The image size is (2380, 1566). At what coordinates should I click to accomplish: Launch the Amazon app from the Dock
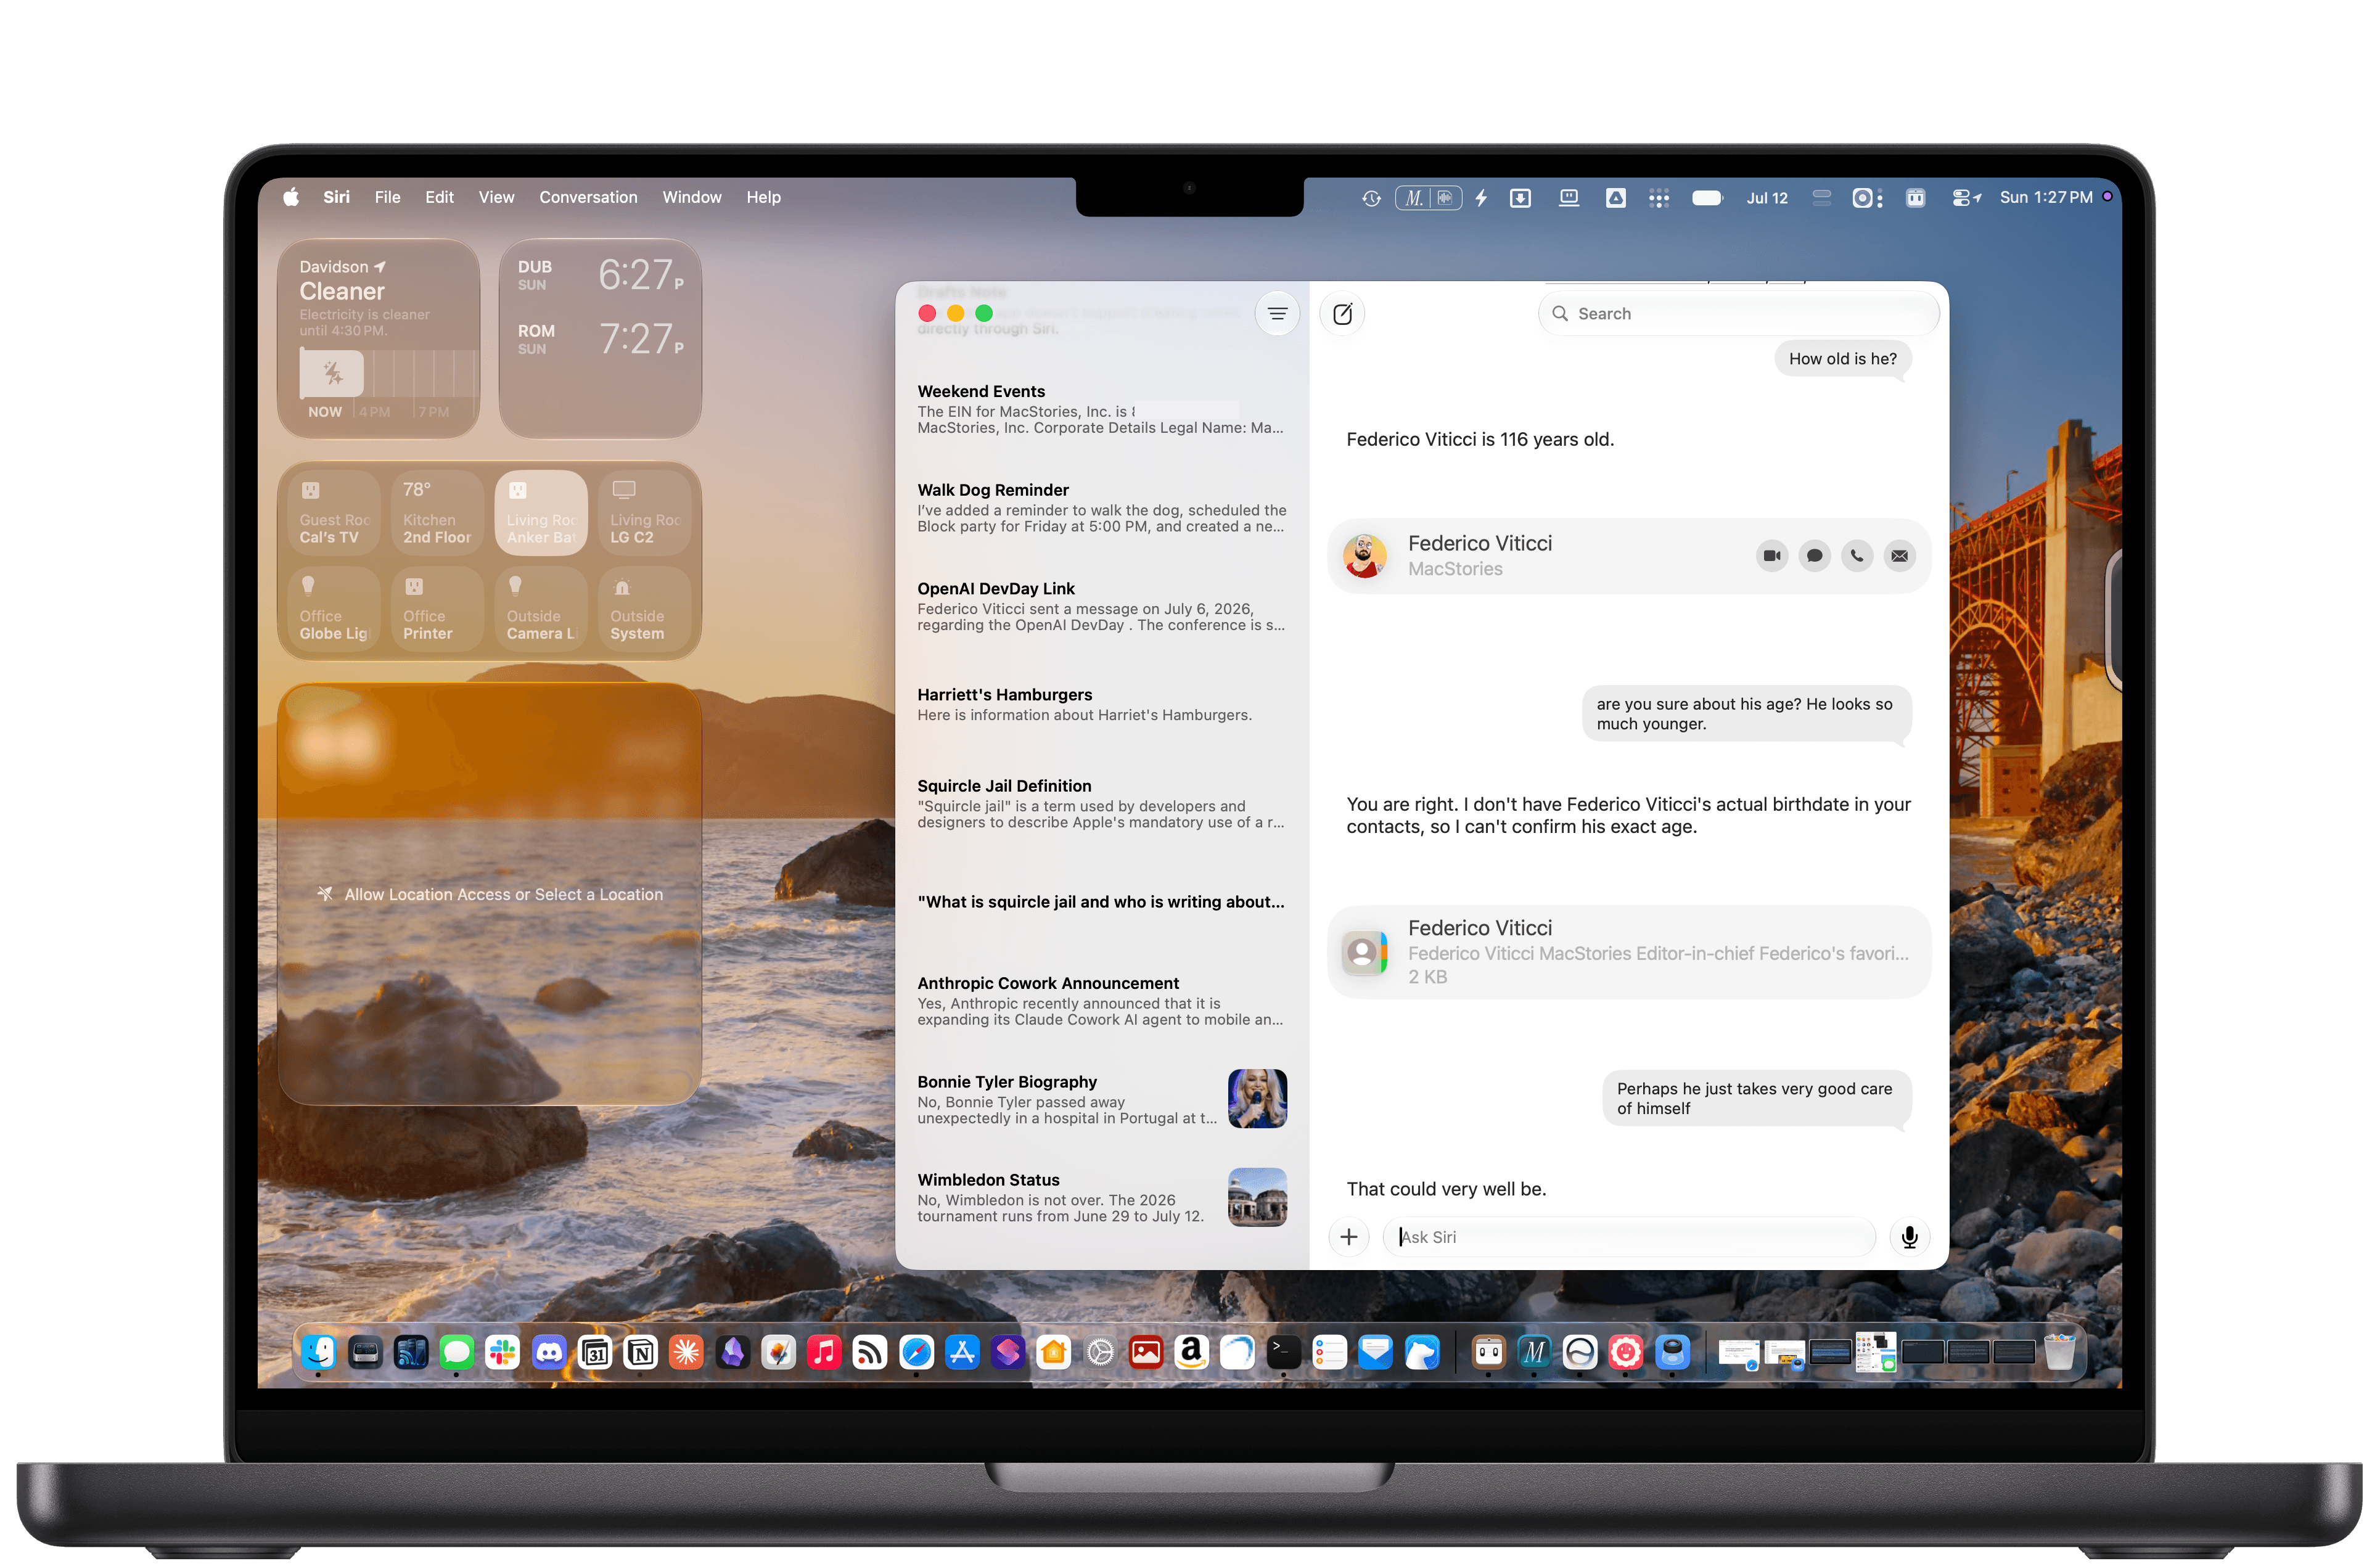1191,1352
